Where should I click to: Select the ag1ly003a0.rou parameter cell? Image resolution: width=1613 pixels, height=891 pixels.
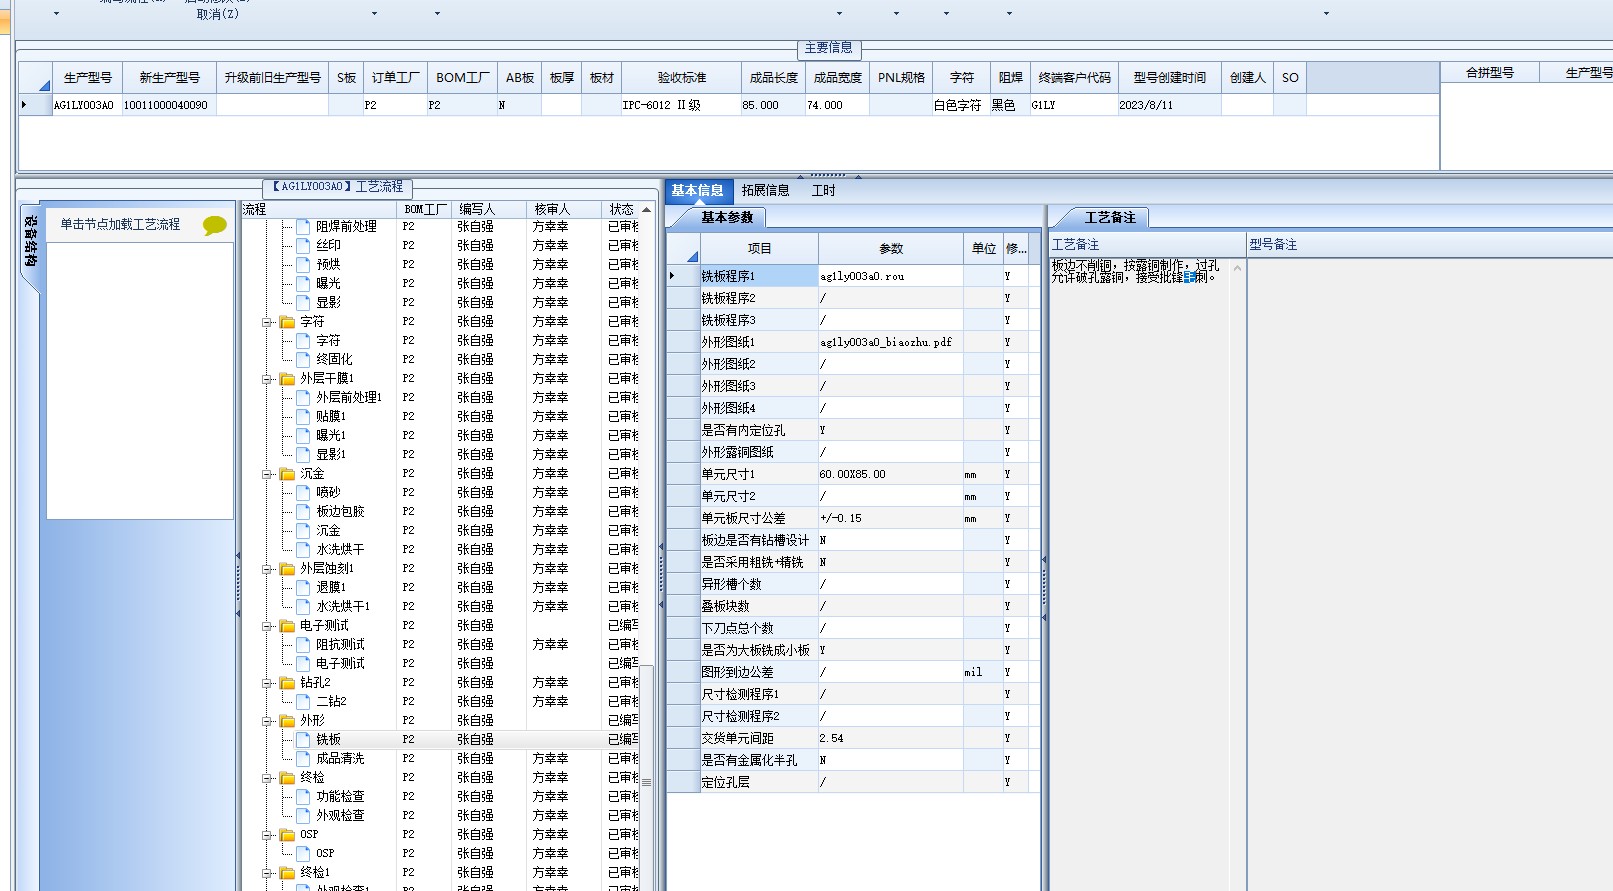[x=890, y=276]
